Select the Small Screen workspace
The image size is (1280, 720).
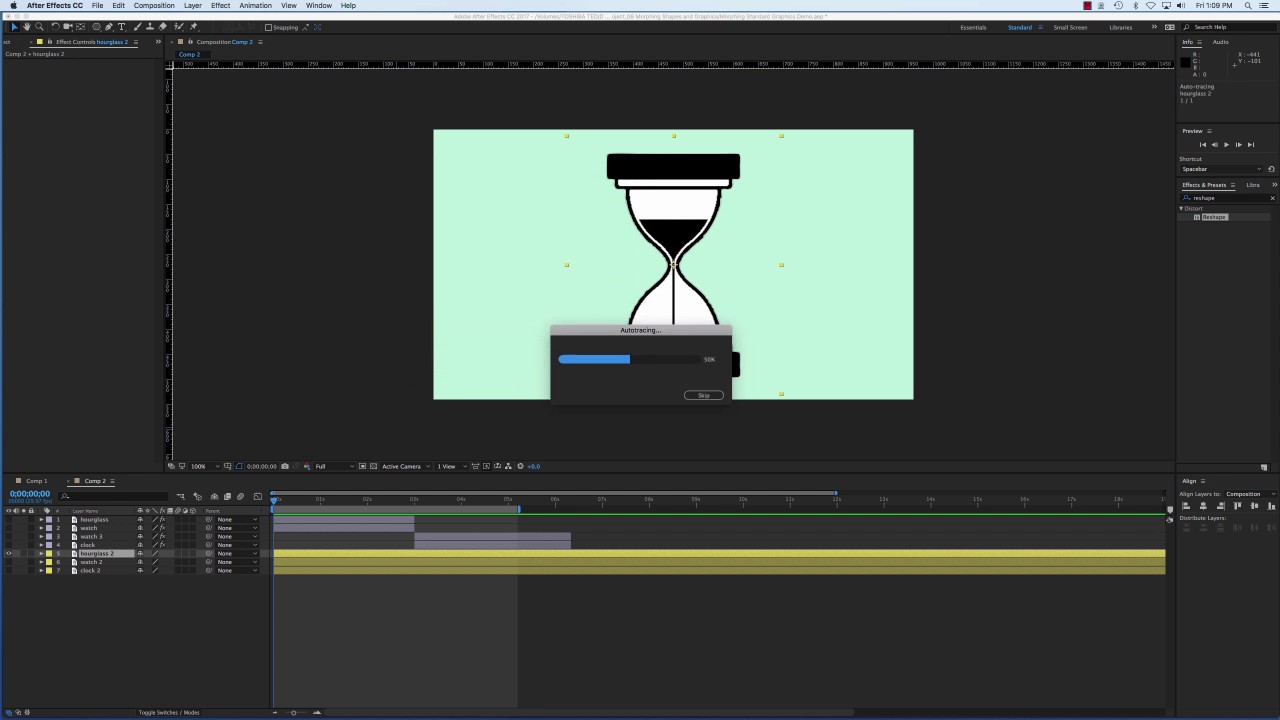(1070, 27)
